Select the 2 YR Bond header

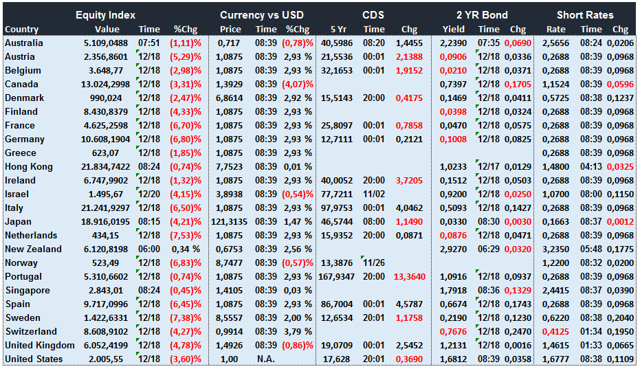482,15
